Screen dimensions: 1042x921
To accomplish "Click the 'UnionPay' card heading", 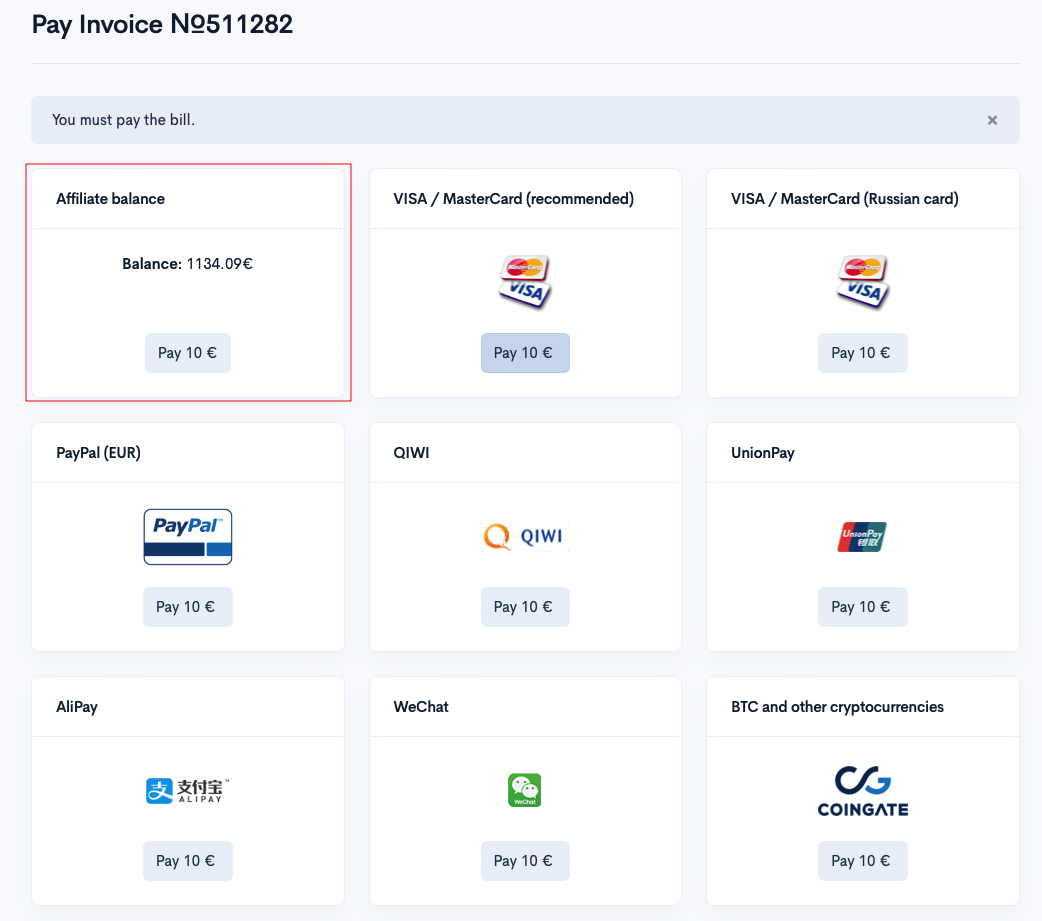I will 763,453.
